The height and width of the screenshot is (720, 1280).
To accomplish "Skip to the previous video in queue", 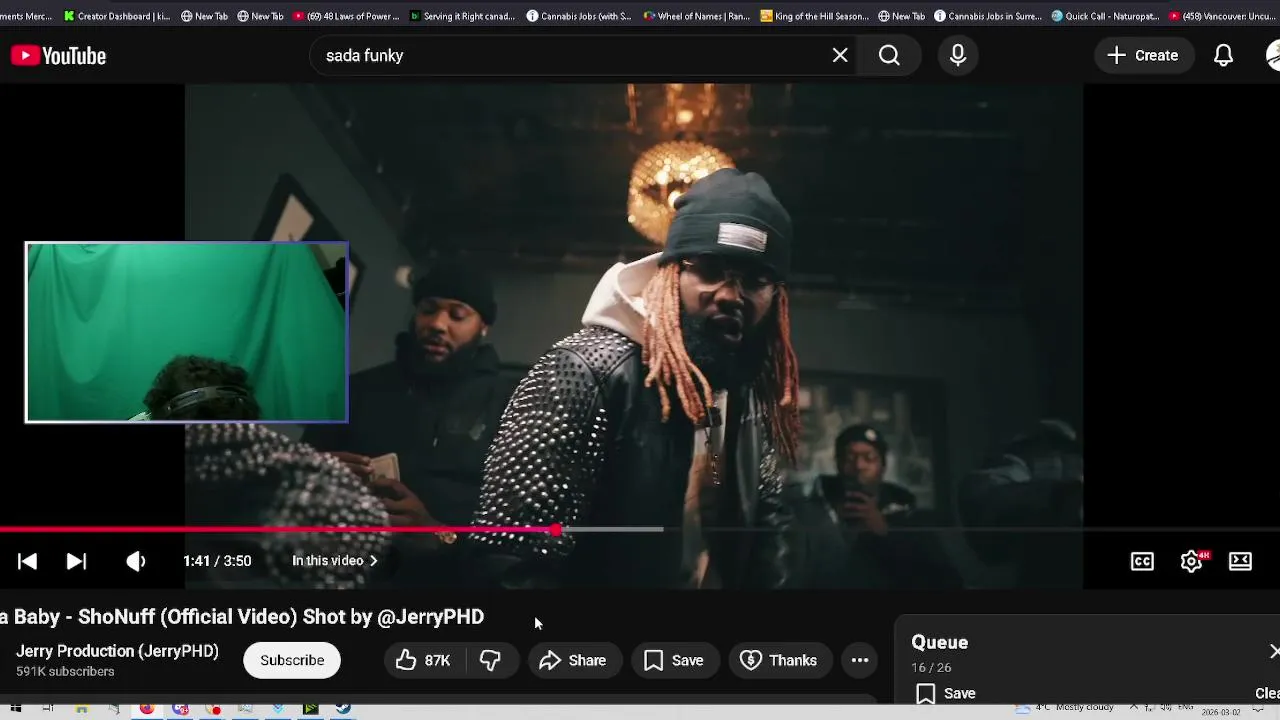I will pyautogui.click(x=27, y=561).
